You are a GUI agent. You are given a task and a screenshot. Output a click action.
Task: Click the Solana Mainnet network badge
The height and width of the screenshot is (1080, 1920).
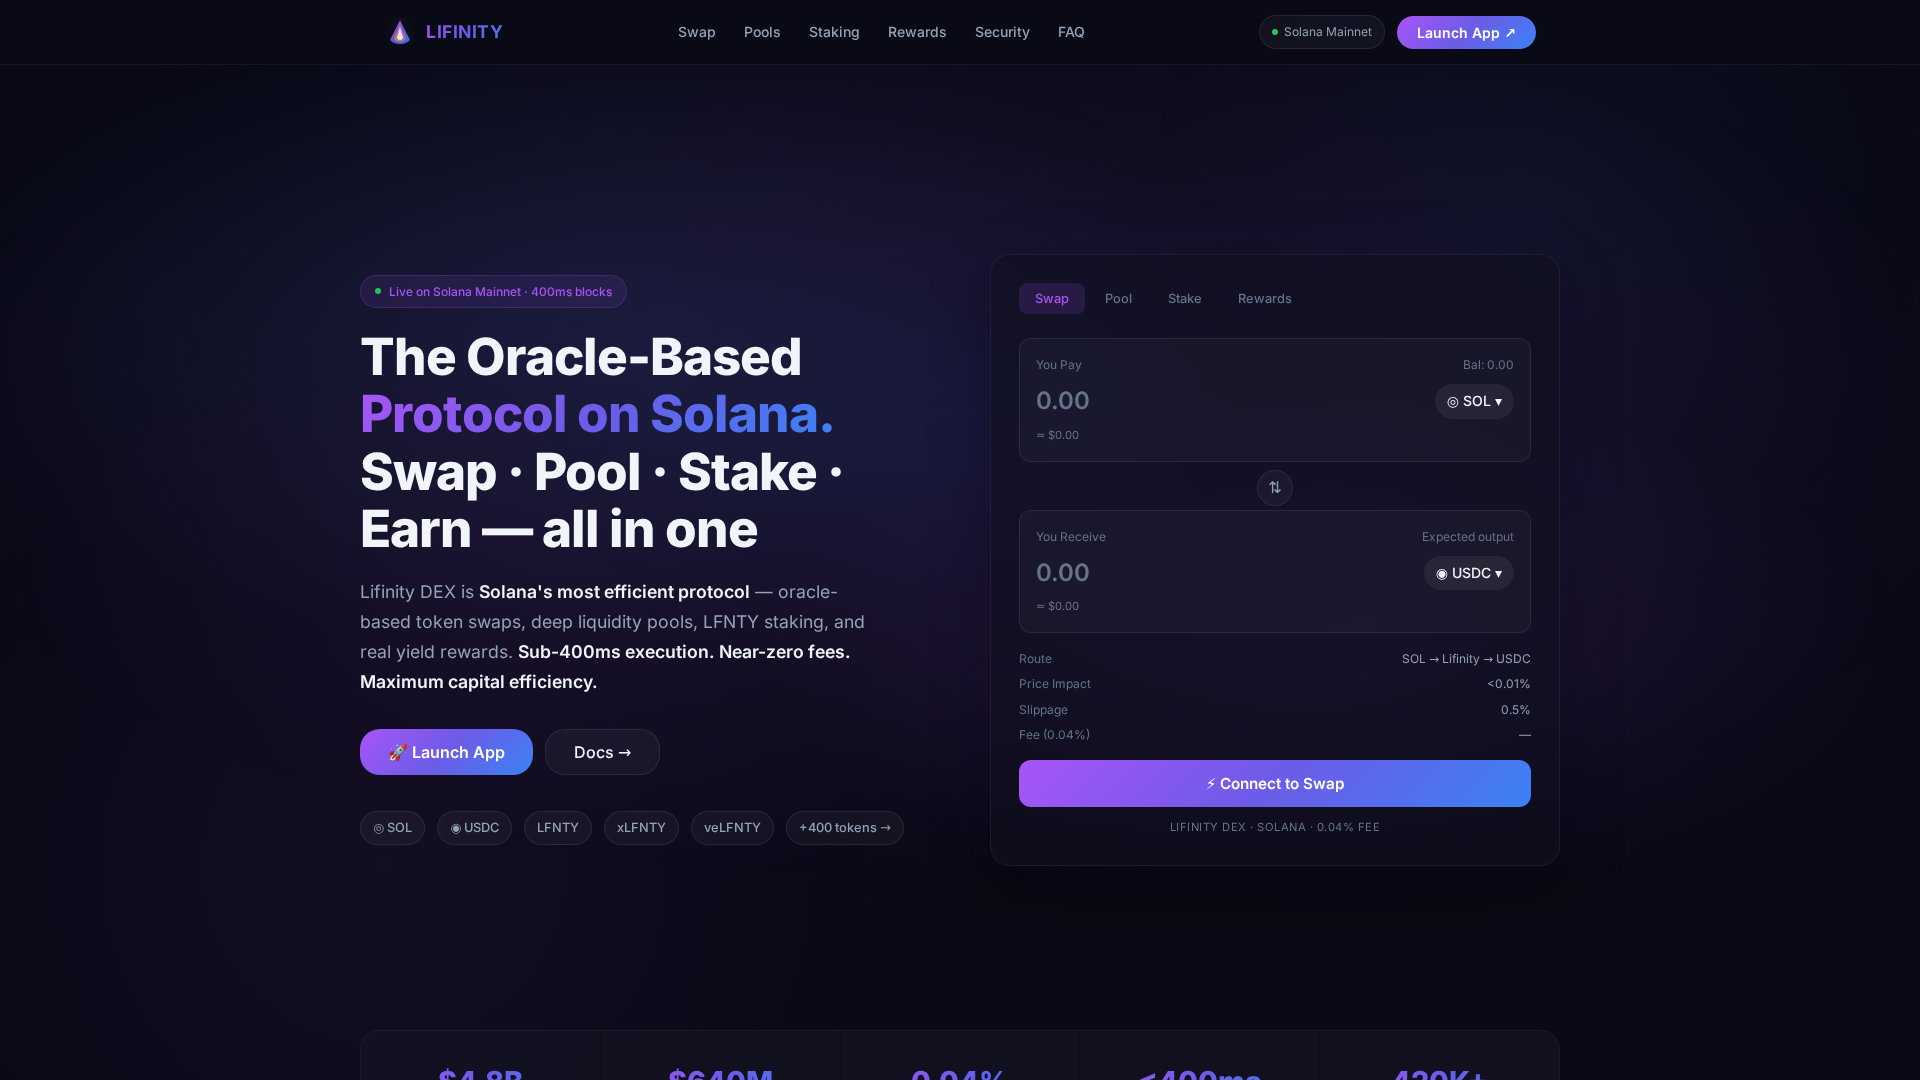1322,32
